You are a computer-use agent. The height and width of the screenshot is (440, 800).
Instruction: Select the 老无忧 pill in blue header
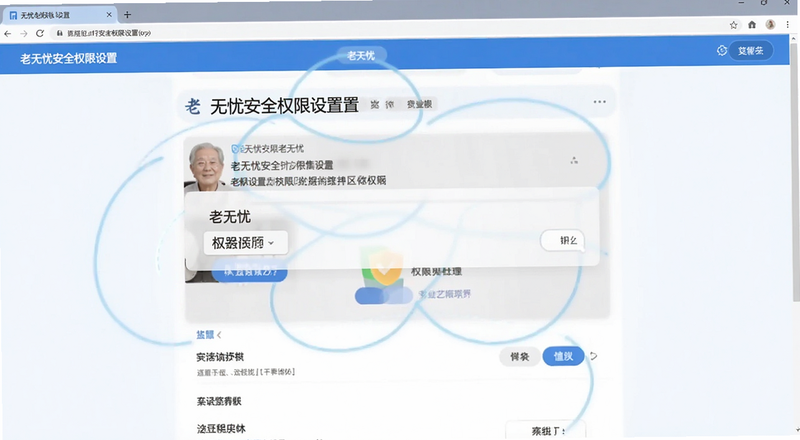pyautogui.click(x=361, y=55)
